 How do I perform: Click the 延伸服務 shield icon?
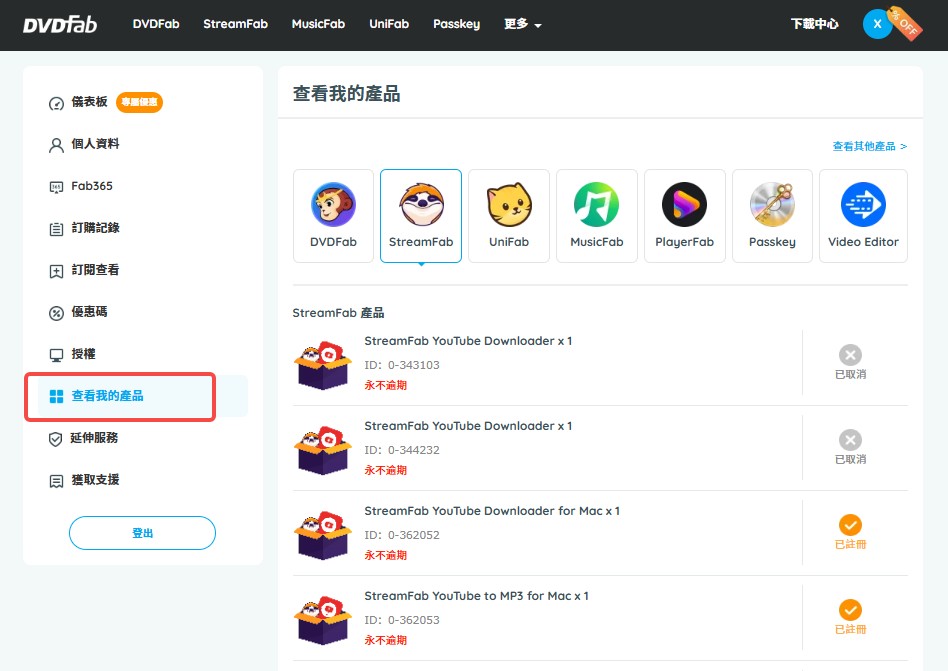point(56,439)
